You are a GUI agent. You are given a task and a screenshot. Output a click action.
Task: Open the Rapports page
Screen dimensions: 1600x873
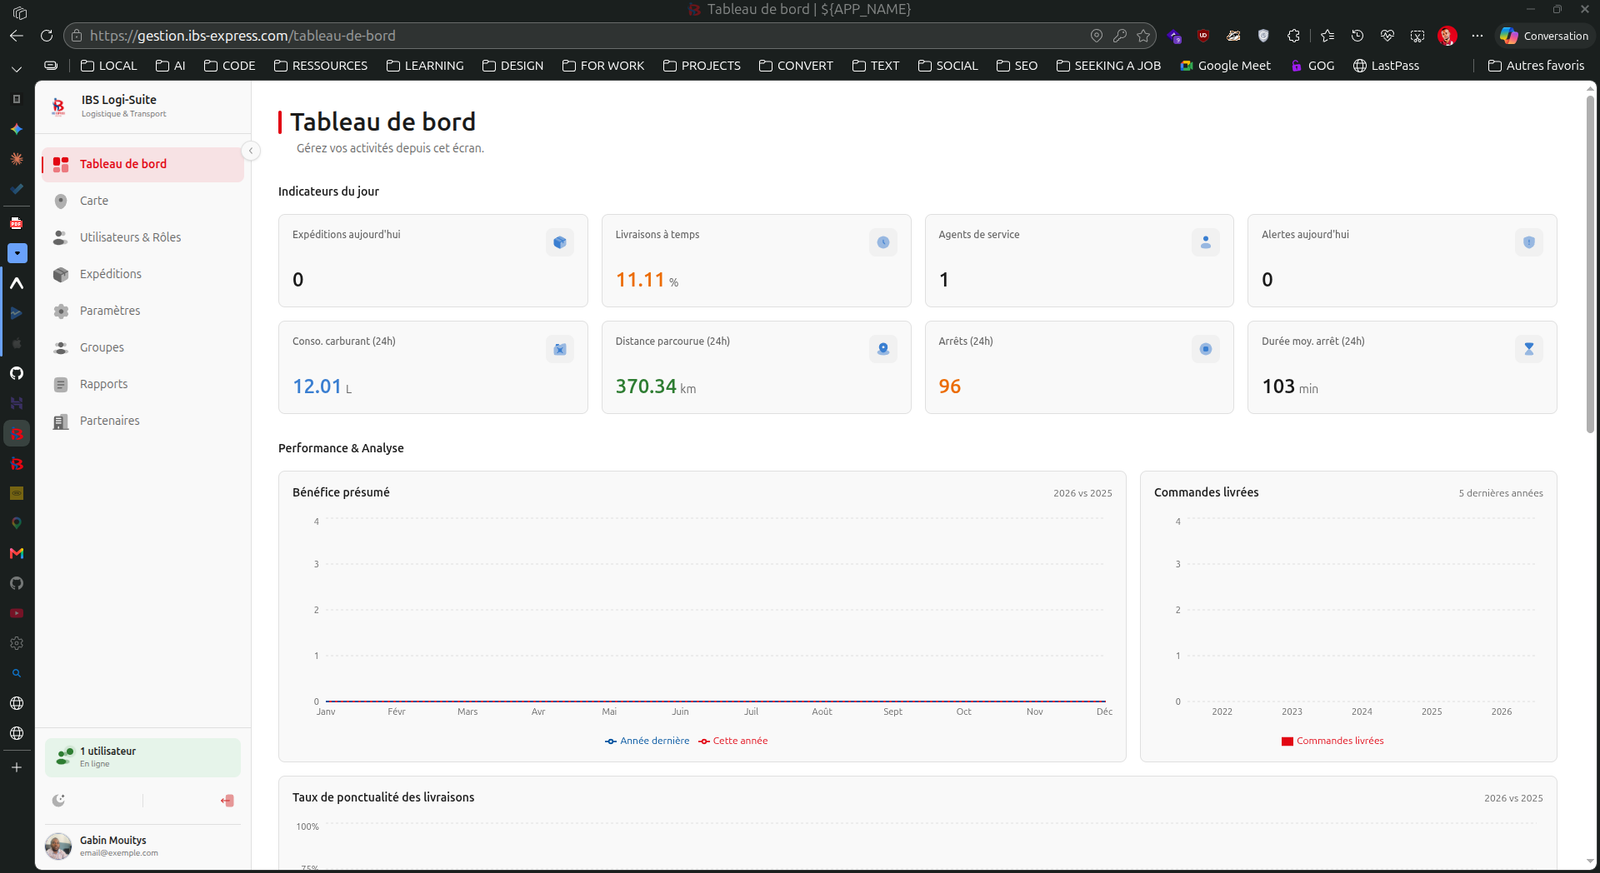[143, 384]
